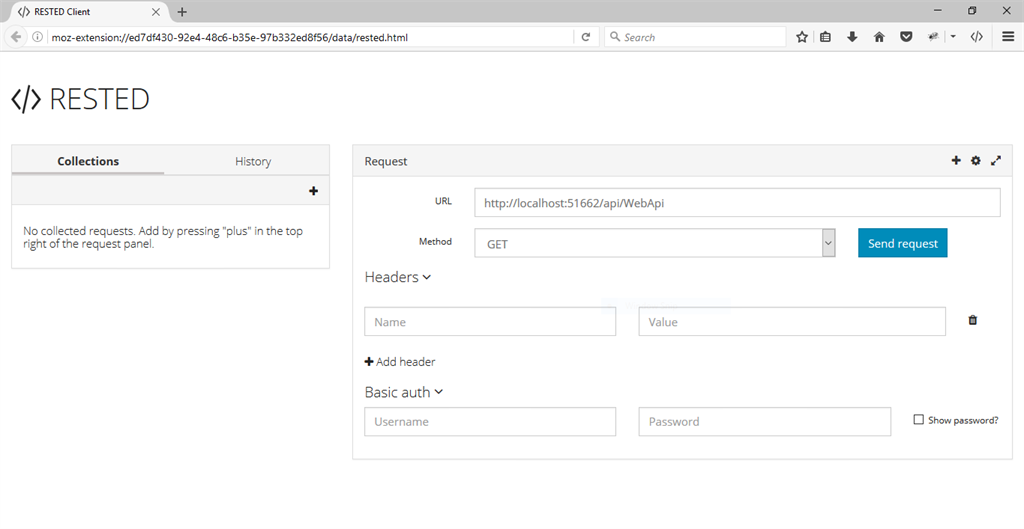1024x529 pixels.
Task: Bookmark this page with the star icon
Action: click(802, 37)
